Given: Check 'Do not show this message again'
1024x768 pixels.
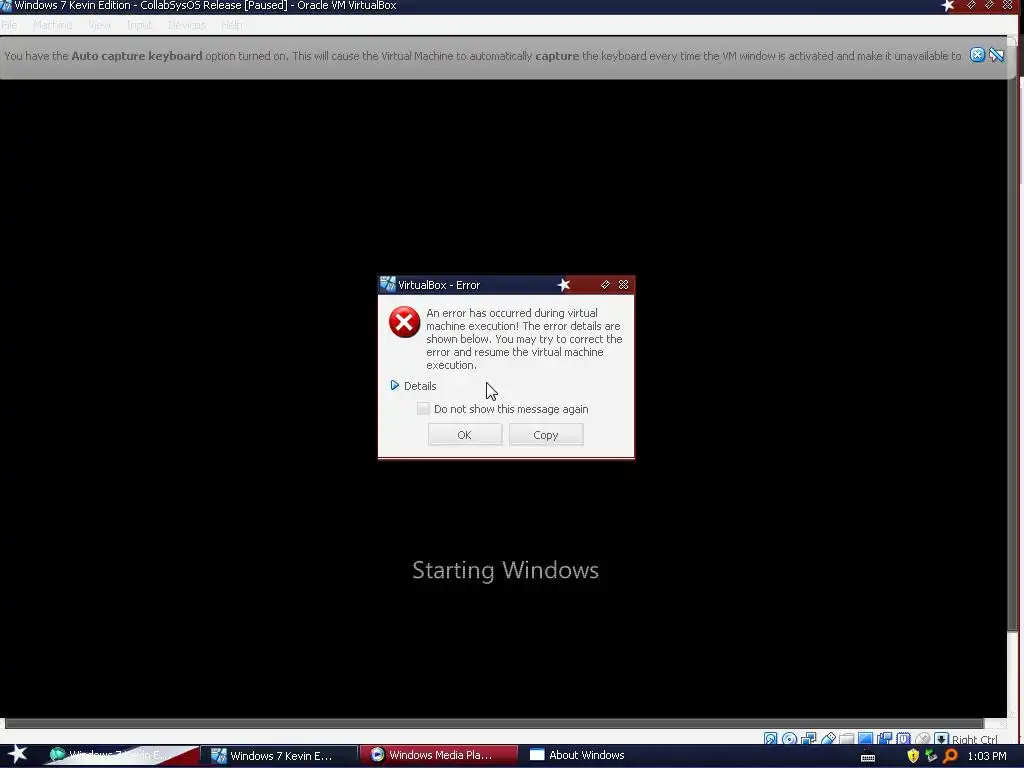Looking at the screenshot, I should (423, 408).
